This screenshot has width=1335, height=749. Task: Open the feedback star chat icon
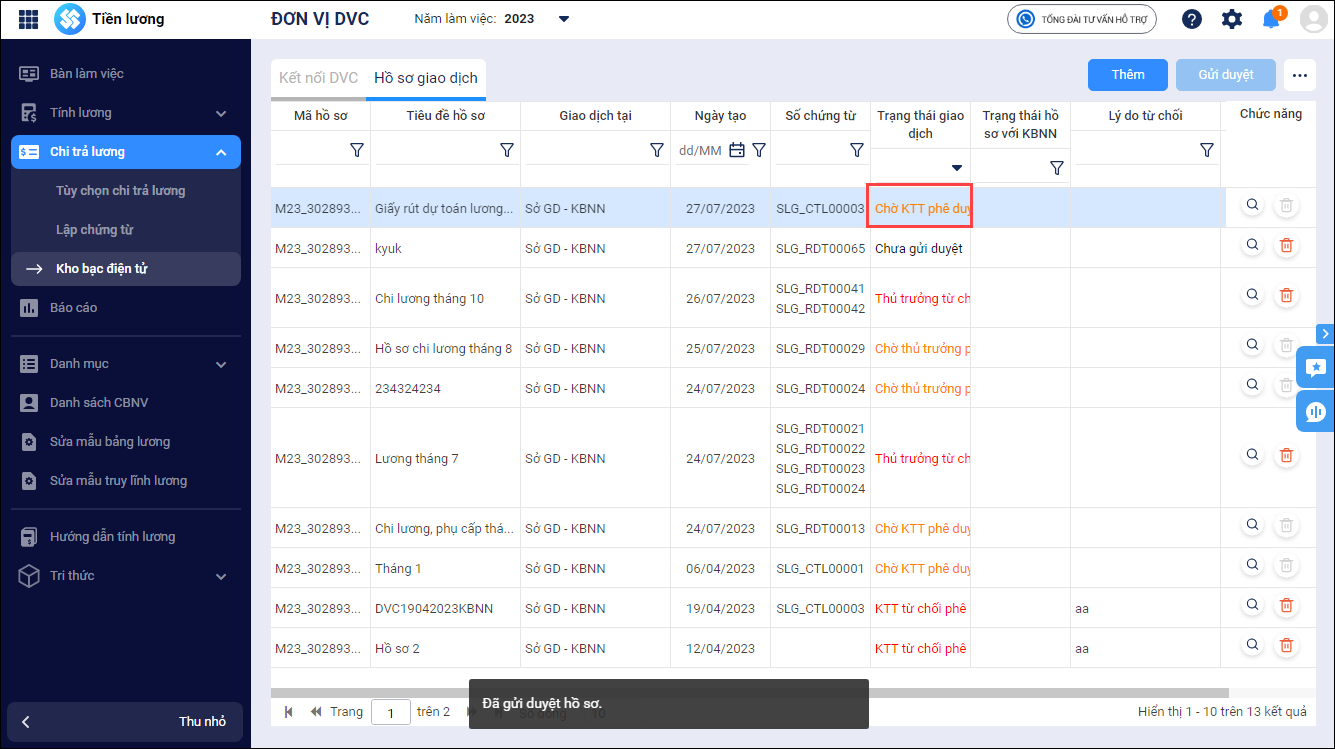[1315, 367]
